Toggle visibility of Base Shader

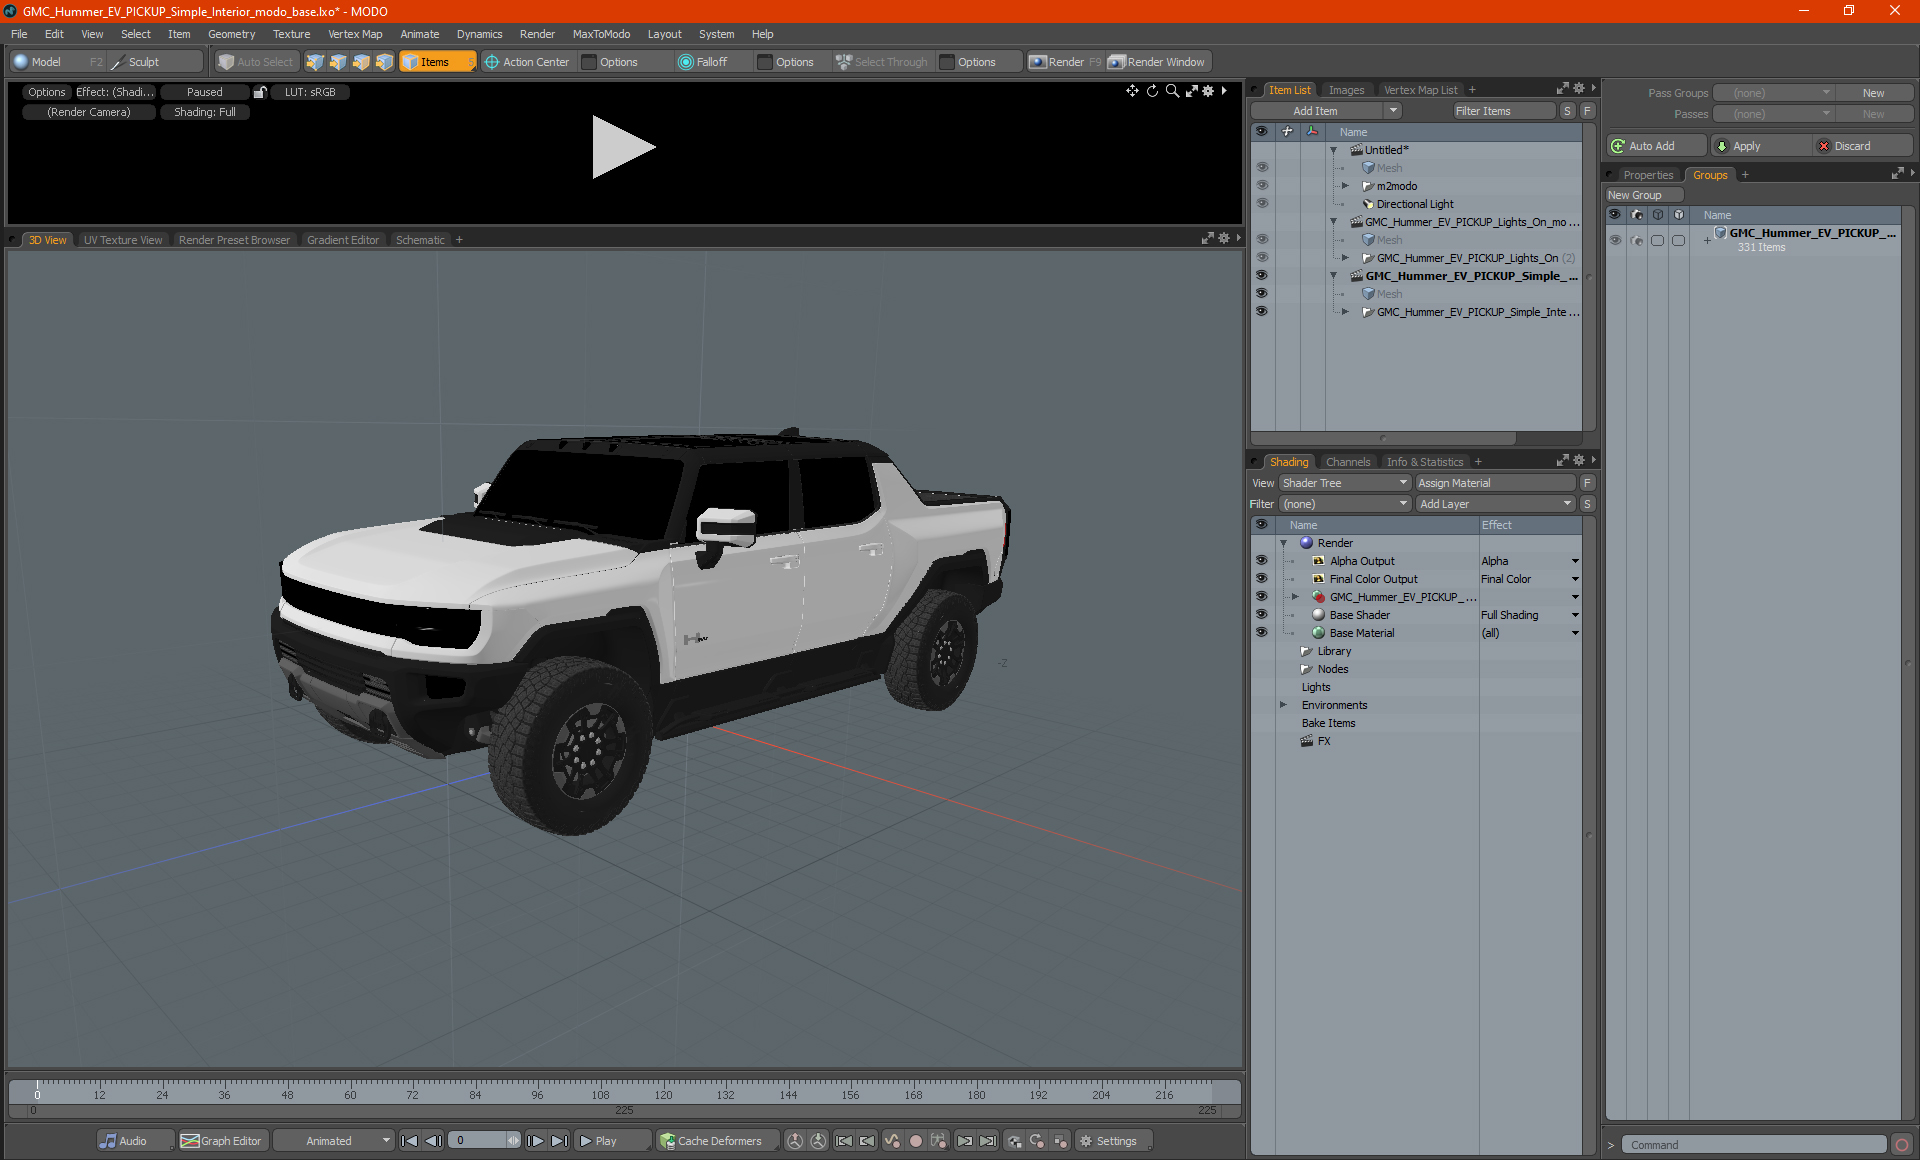tap(1262, 615)
